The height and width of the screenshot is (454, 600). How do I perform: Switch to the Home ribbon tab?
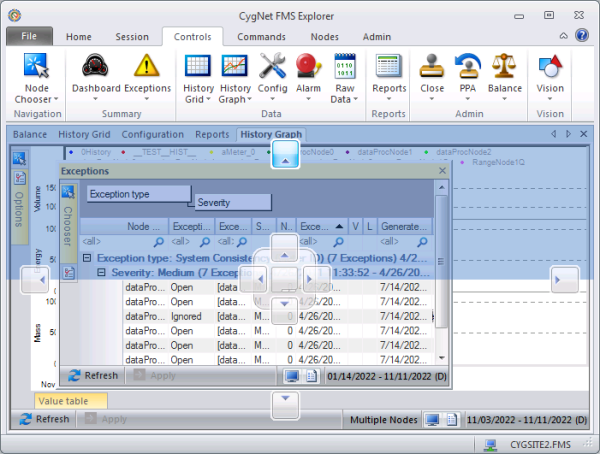point(78,37)
